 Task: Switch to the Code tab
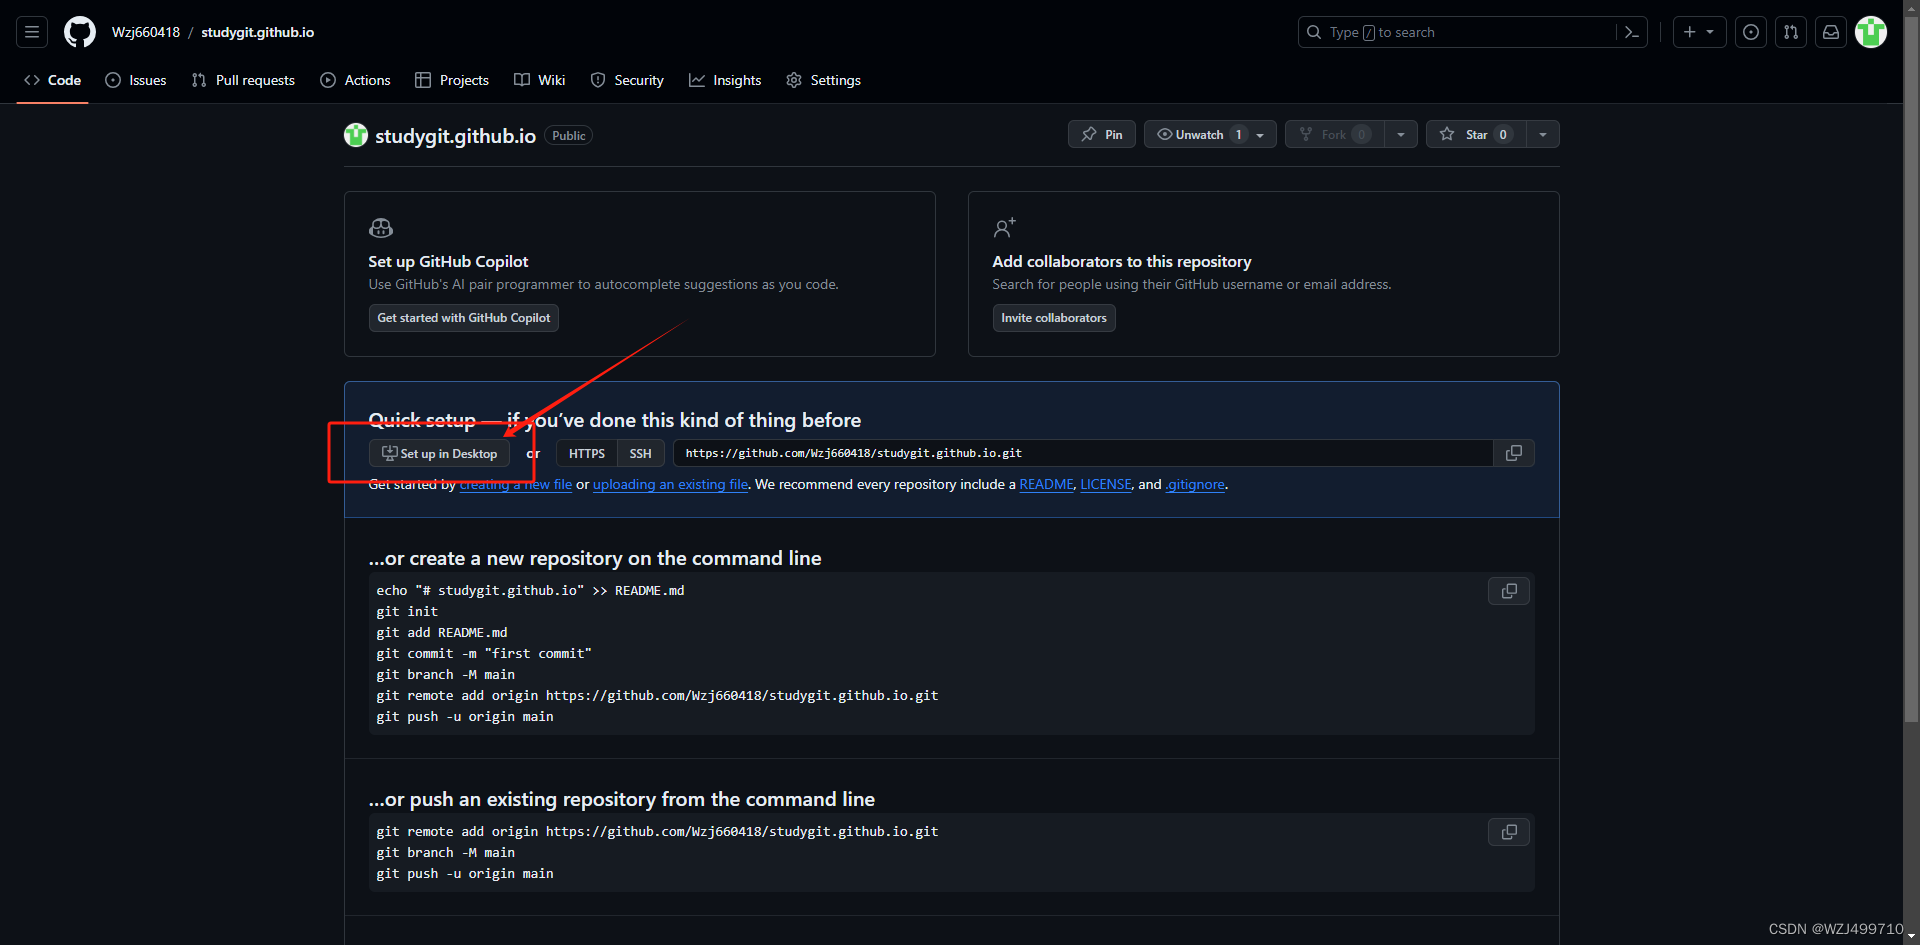53,80
